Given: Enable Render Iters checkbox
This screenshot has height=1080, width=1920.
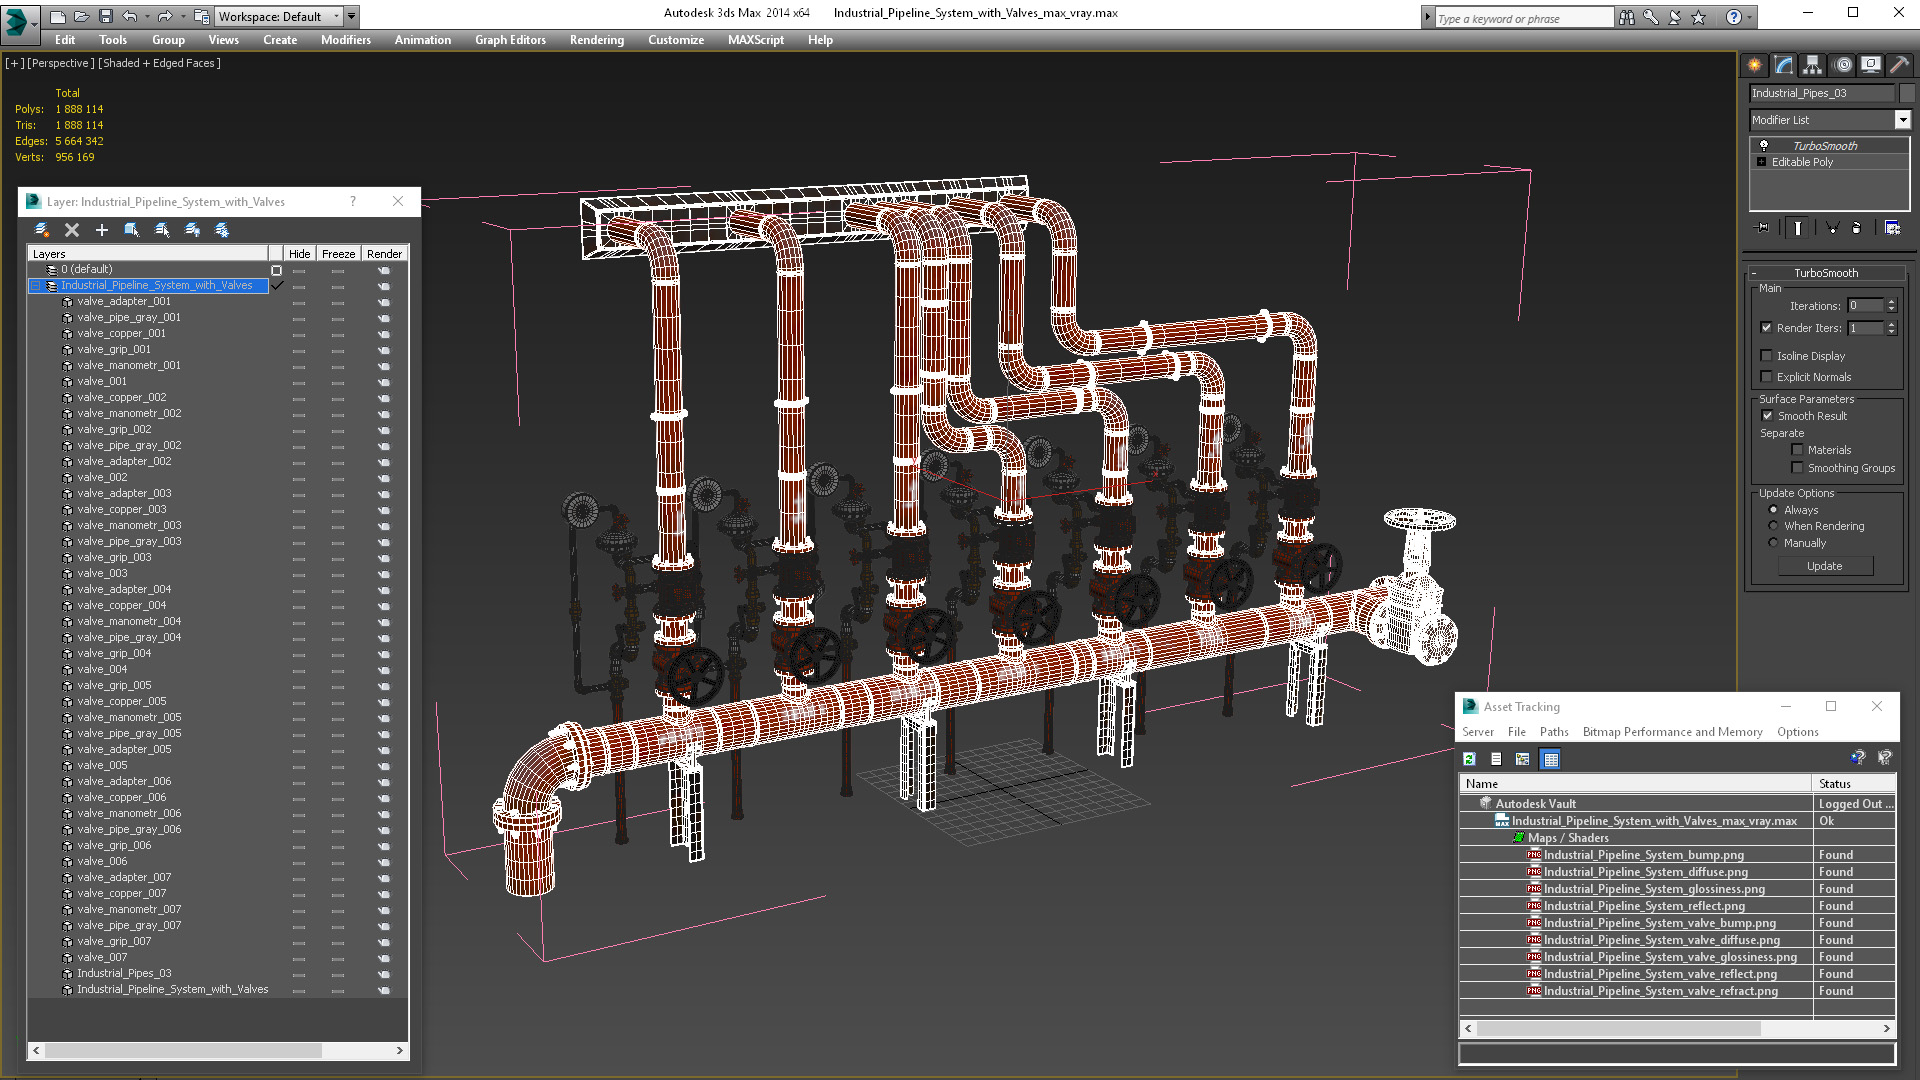Looking at the screenshot, I should click(1767, 328).
